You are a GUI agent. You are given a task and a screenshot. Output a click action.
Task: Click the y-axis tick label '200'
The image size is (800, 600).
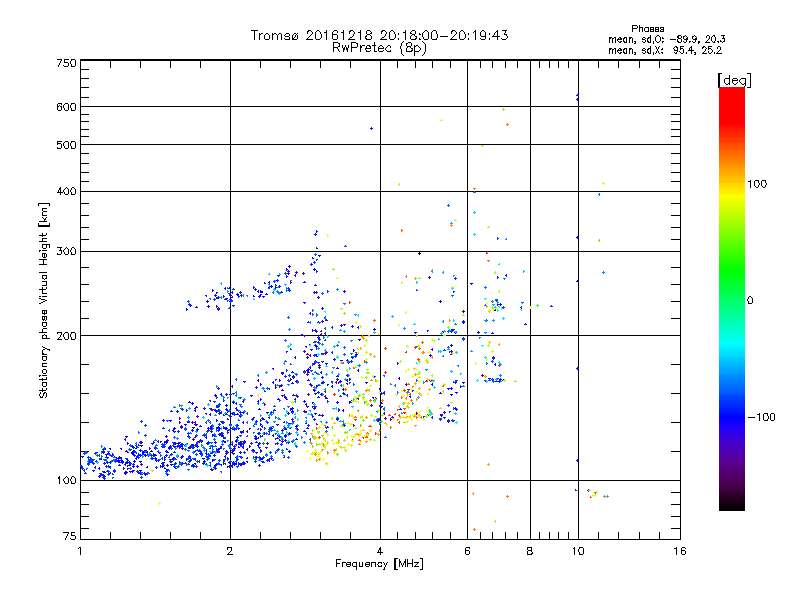pyautogui.click(x=67, y=336)
